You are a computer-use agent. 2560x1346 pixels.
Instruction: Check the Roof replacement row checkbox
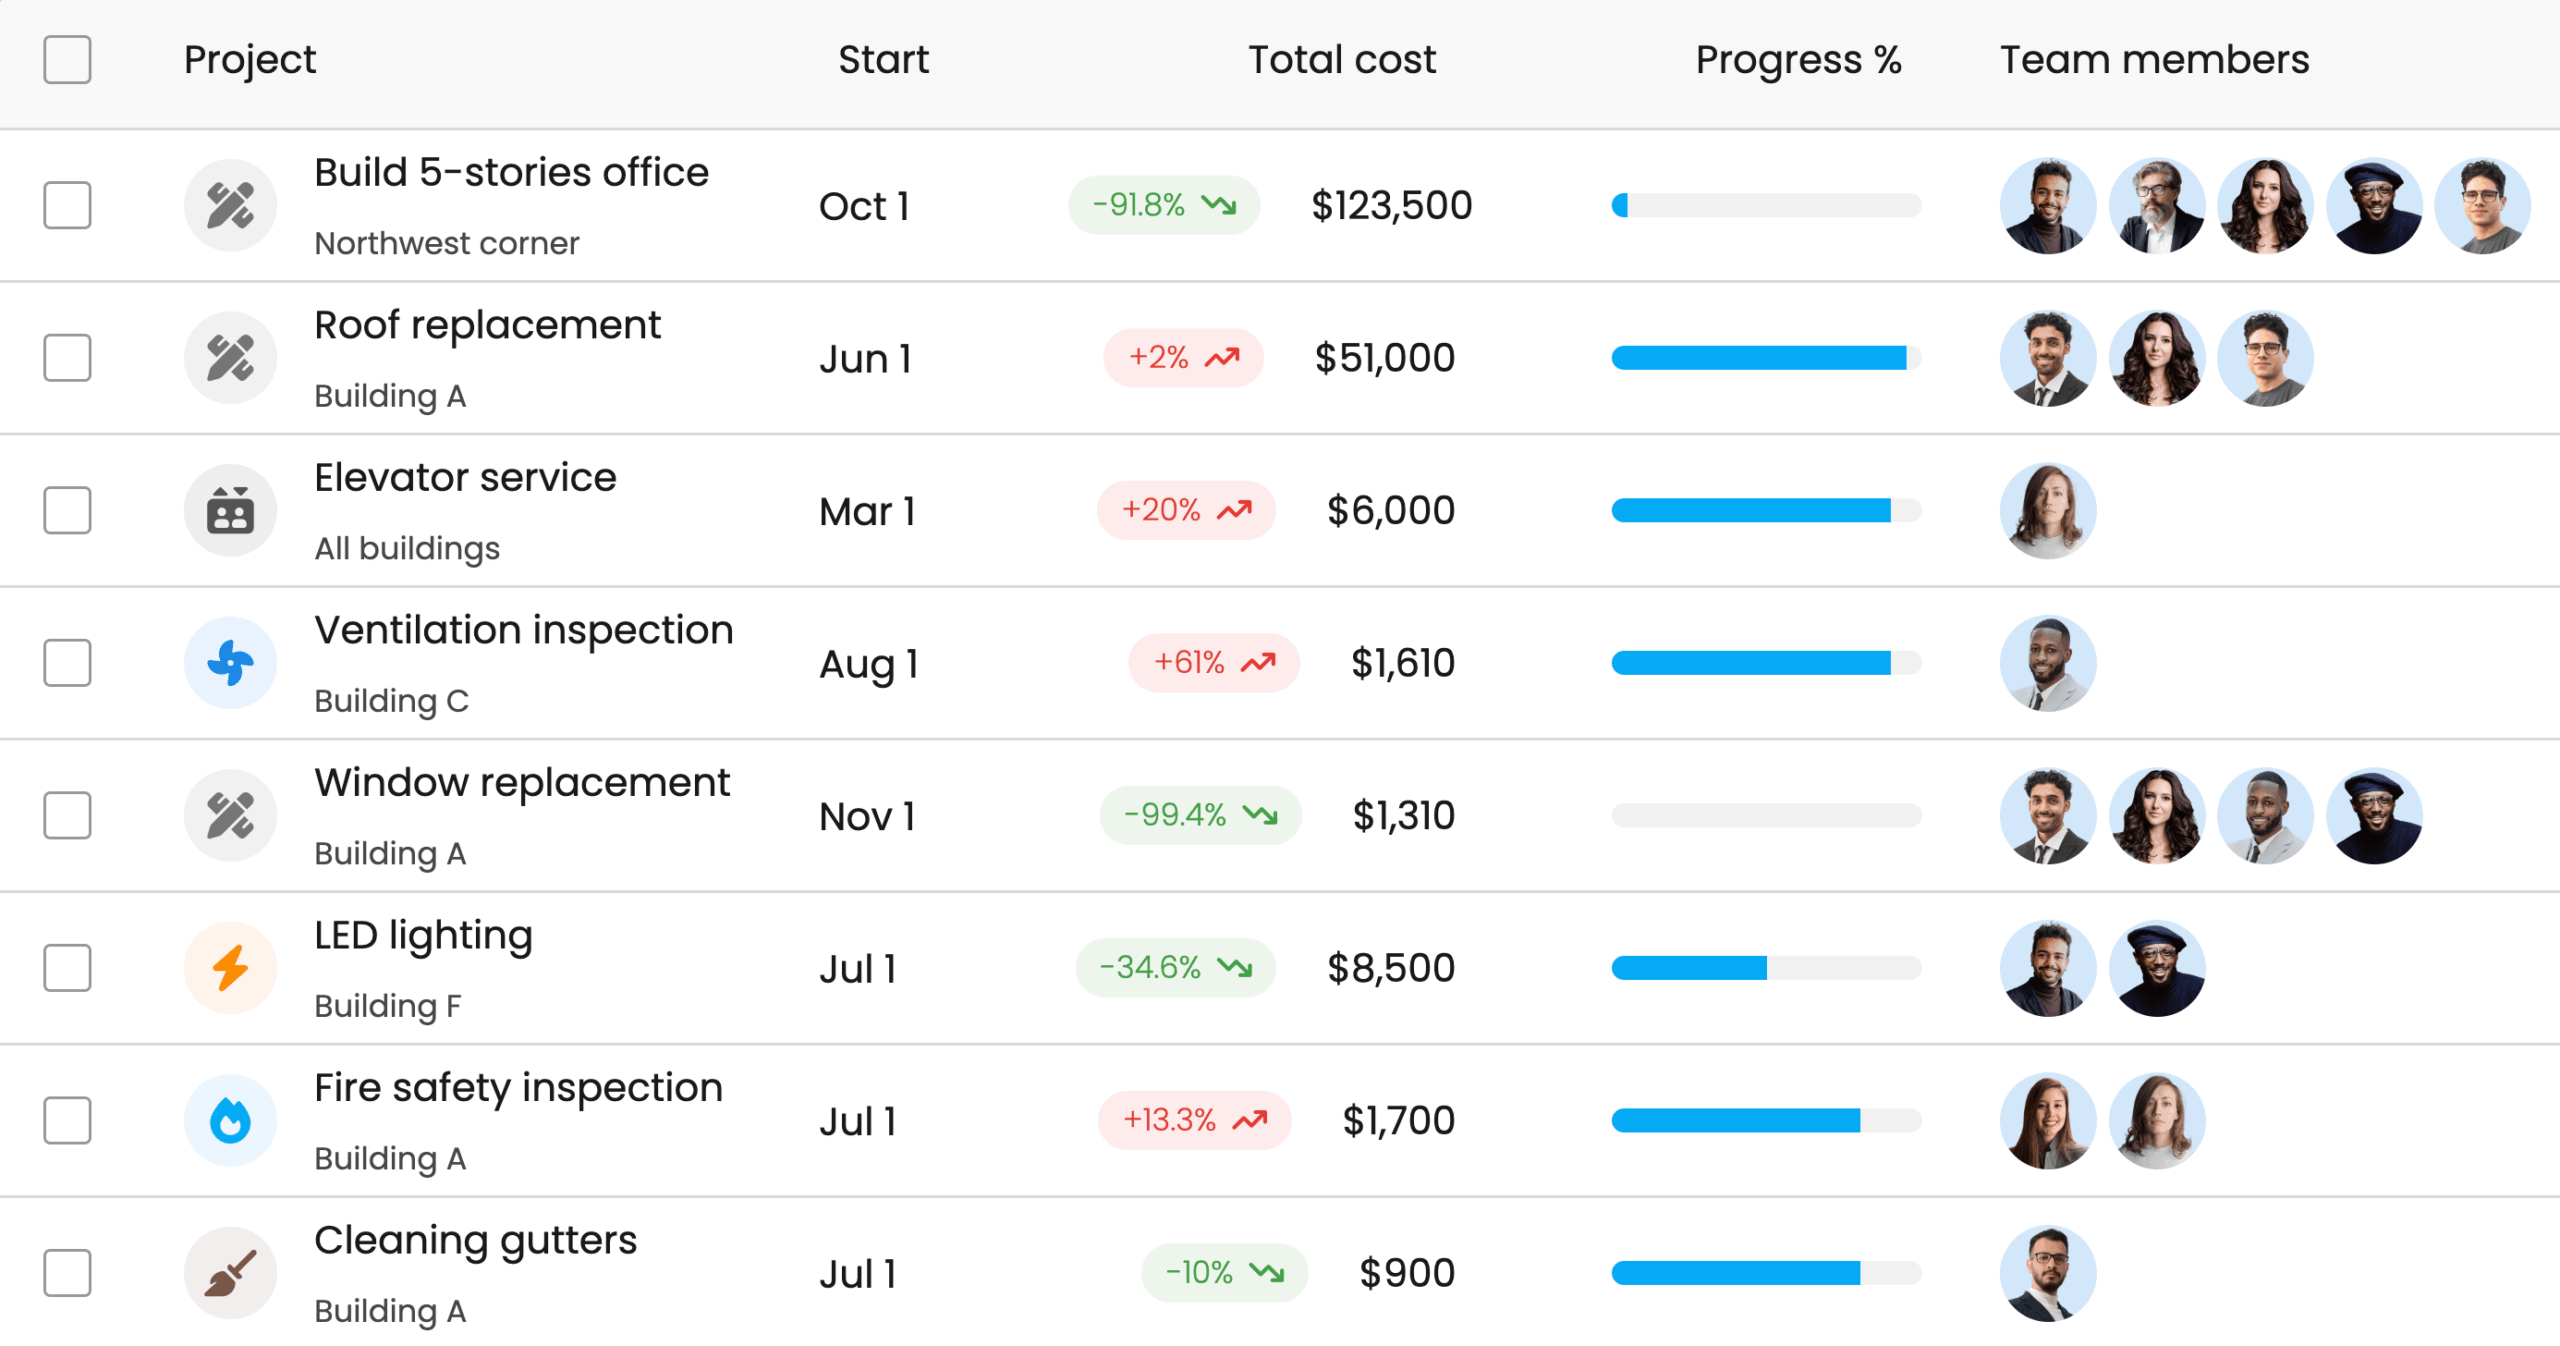(x=67, y=358)
